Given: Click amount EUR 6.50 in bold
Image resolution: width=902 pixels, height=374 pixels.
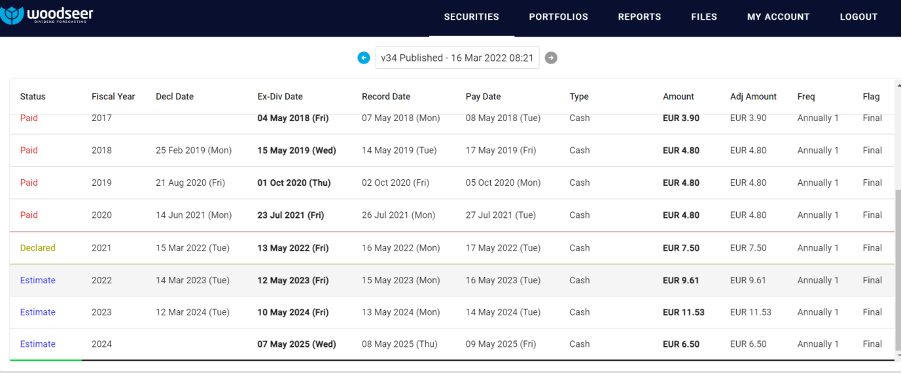Looking at the screenshot, I should pyautogui.click(x=681, y=344).
